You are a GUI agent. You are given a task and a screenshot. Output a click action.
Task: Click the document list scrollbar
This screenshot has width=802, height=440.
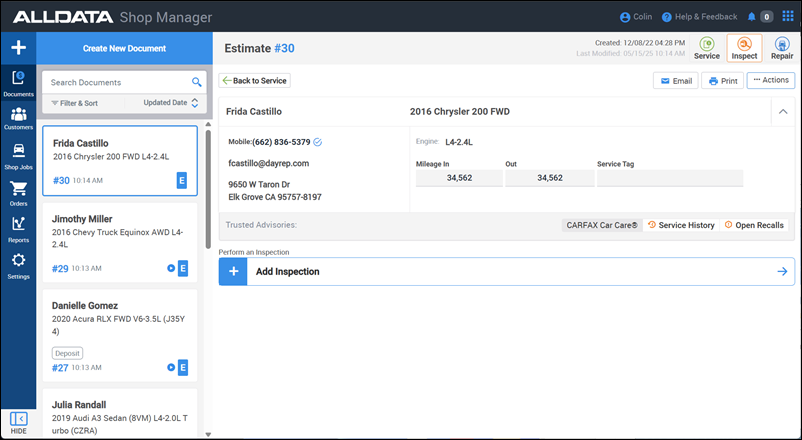208,189
